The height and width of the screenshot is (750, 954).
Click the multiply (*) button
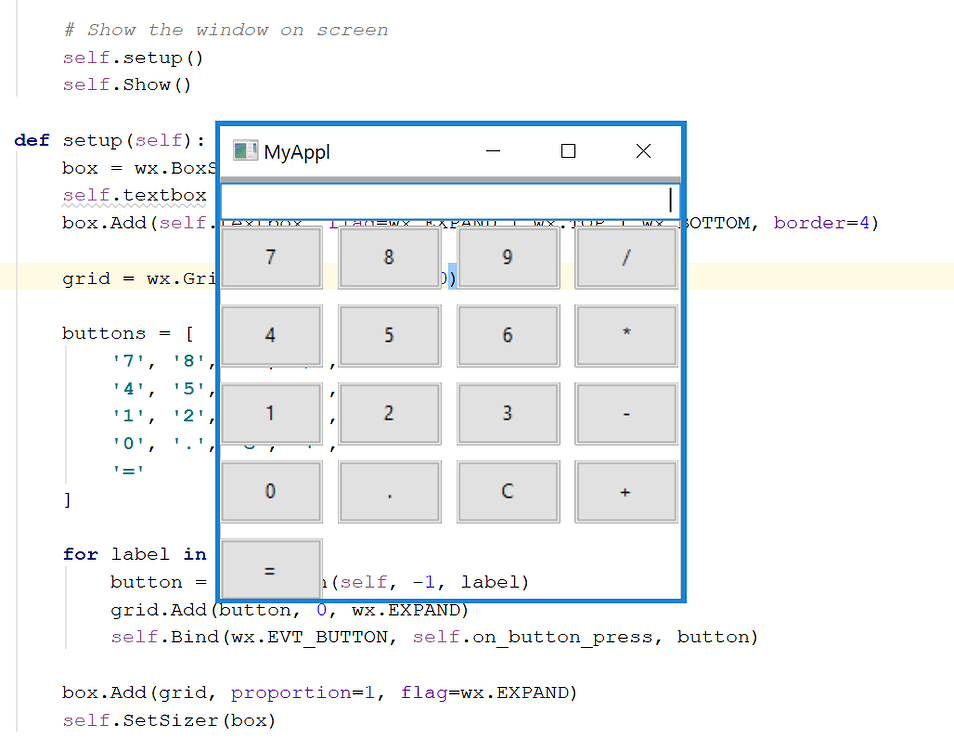[626, 335]
